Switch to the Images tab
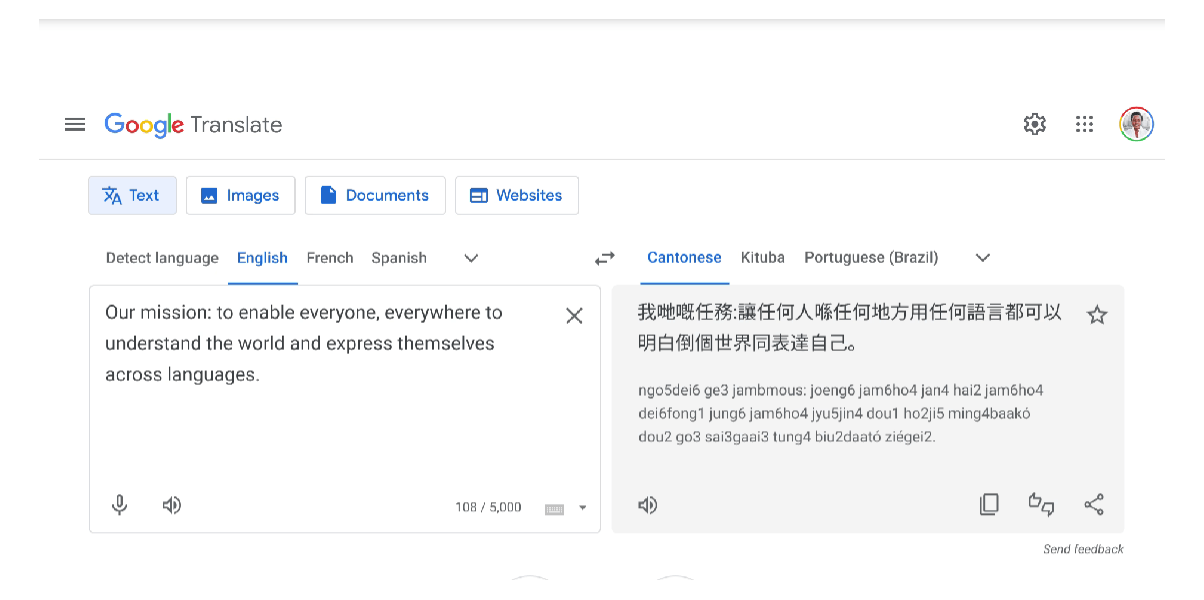The width and height of the screenshot is (1204, 600). coord(240,195)
